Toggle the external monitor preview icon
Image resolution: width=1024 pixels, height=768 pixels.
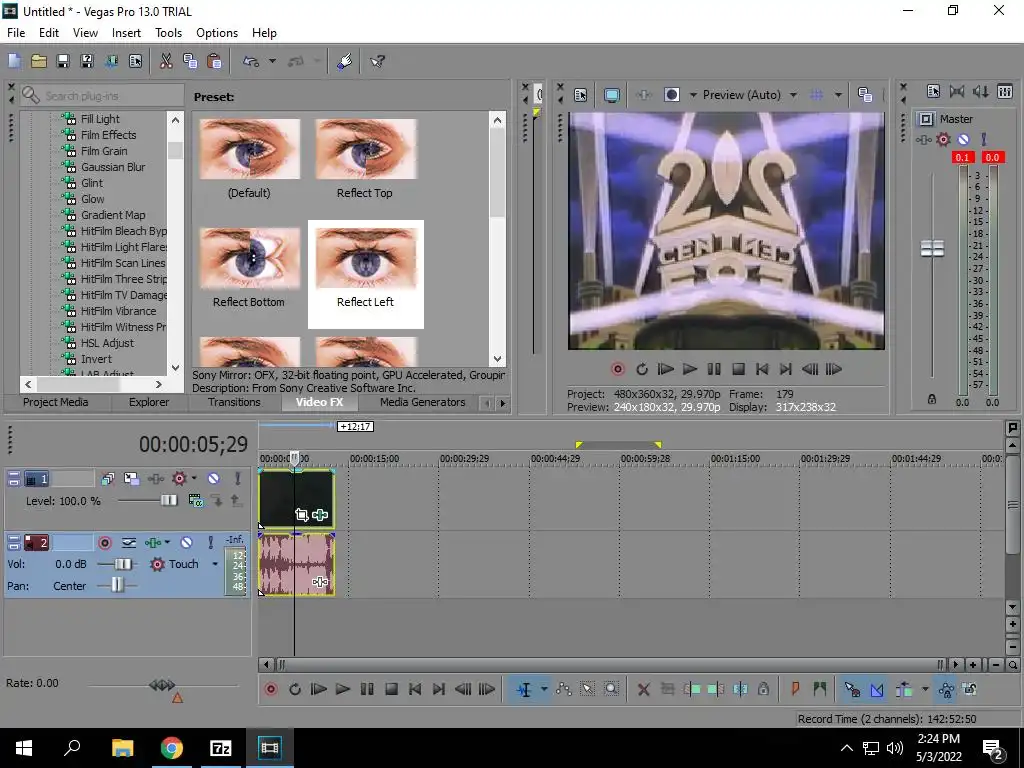(x=611, y=95)
